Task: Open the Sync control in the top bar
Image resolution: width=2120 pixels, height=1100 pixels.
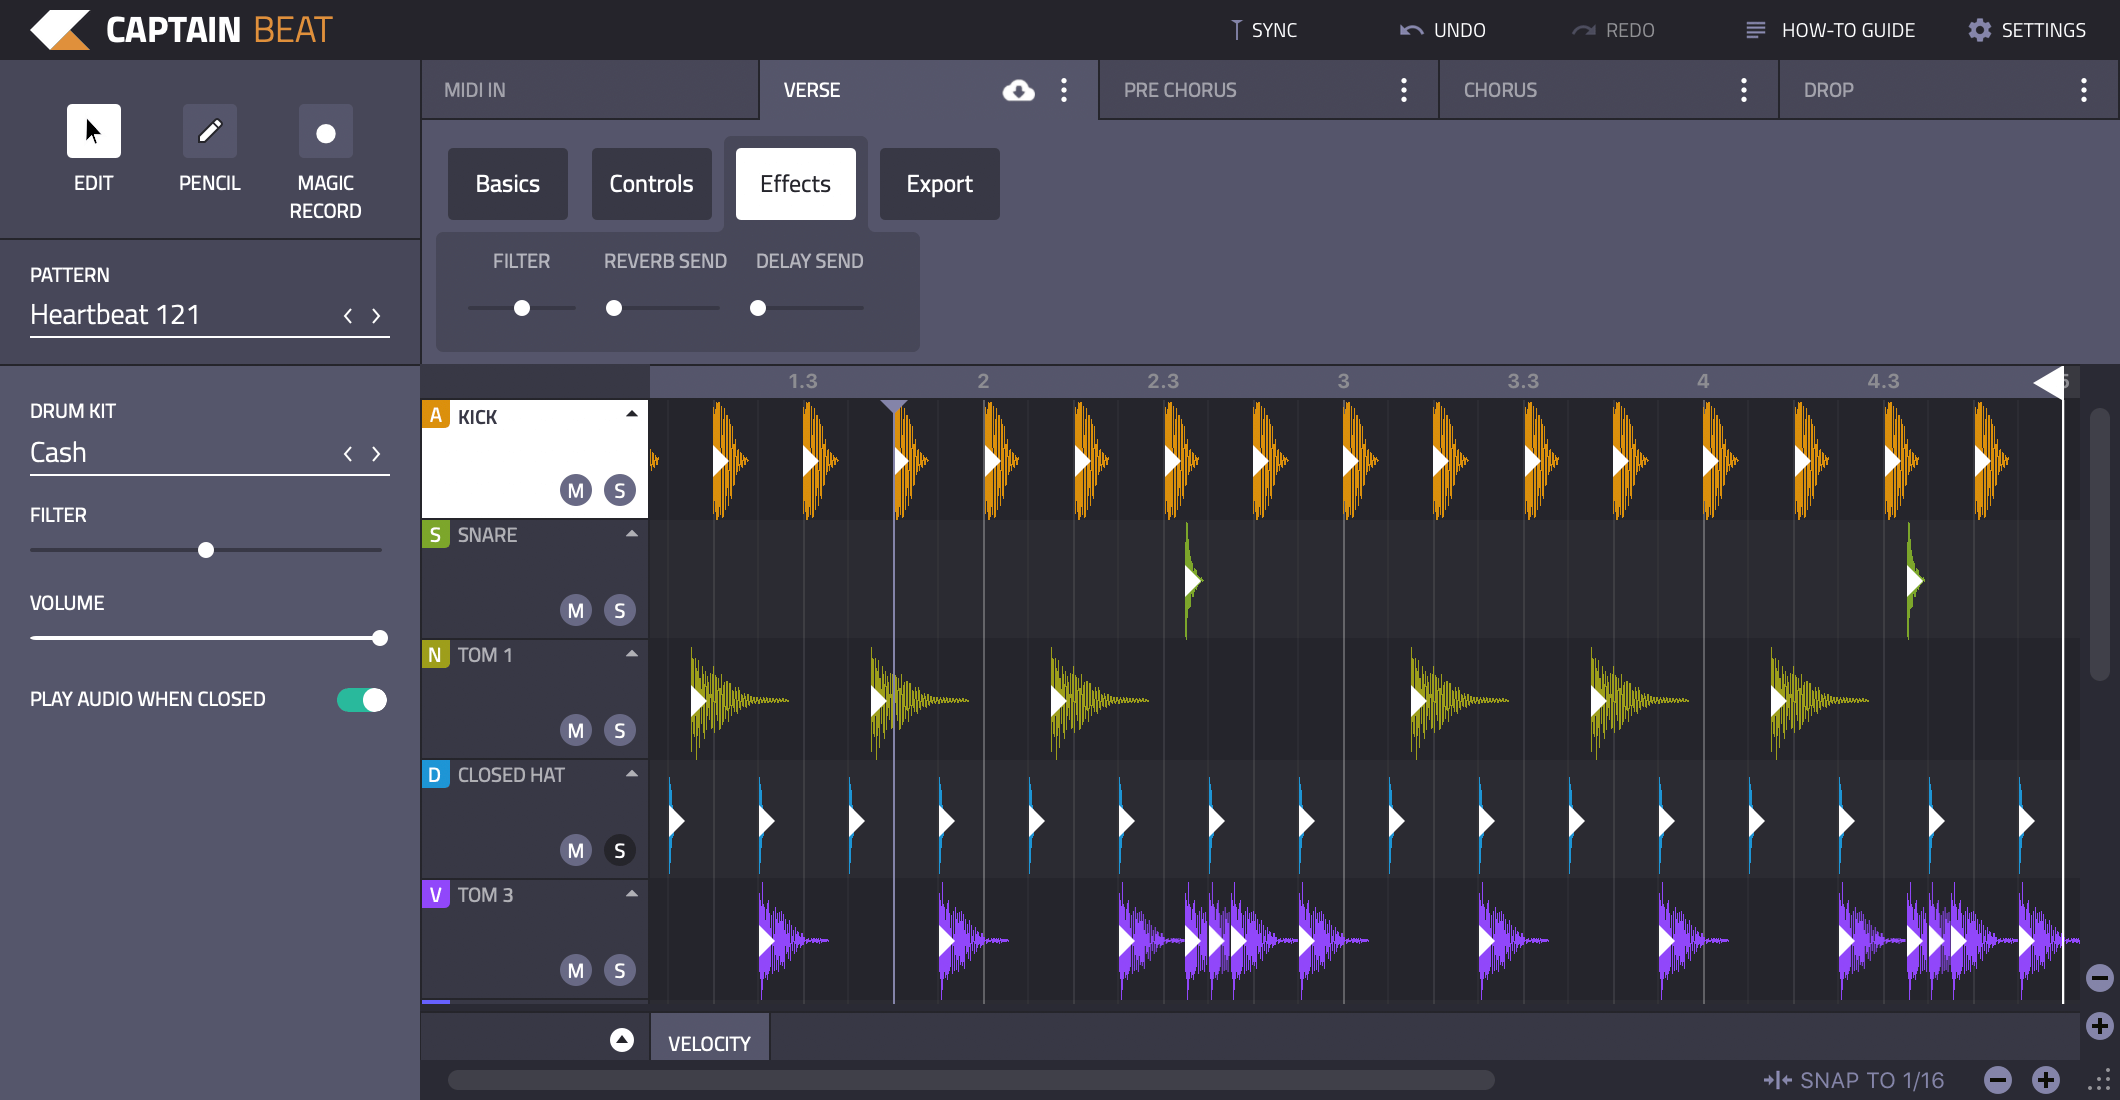Action: click(x=1262, y=29)
